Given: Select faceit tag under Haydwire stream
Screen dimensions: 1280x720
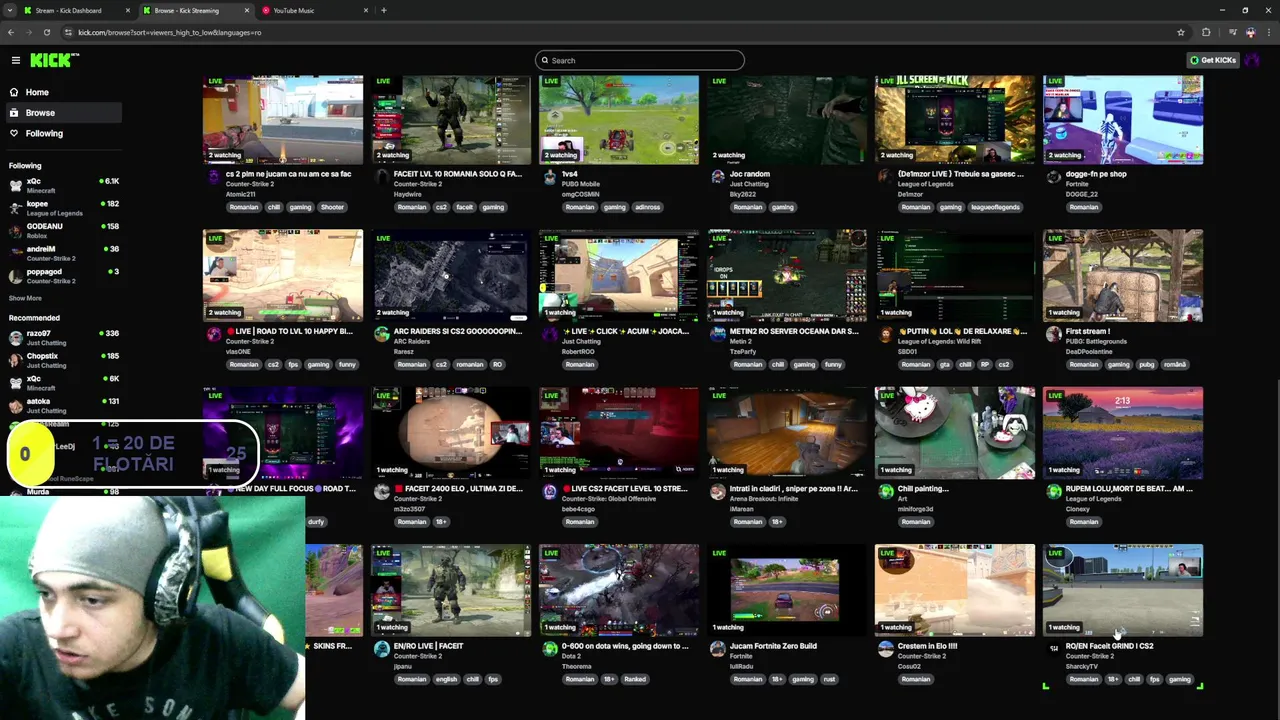Looking at the screenshot, I should pyautogui.click(x=464, y=207).
